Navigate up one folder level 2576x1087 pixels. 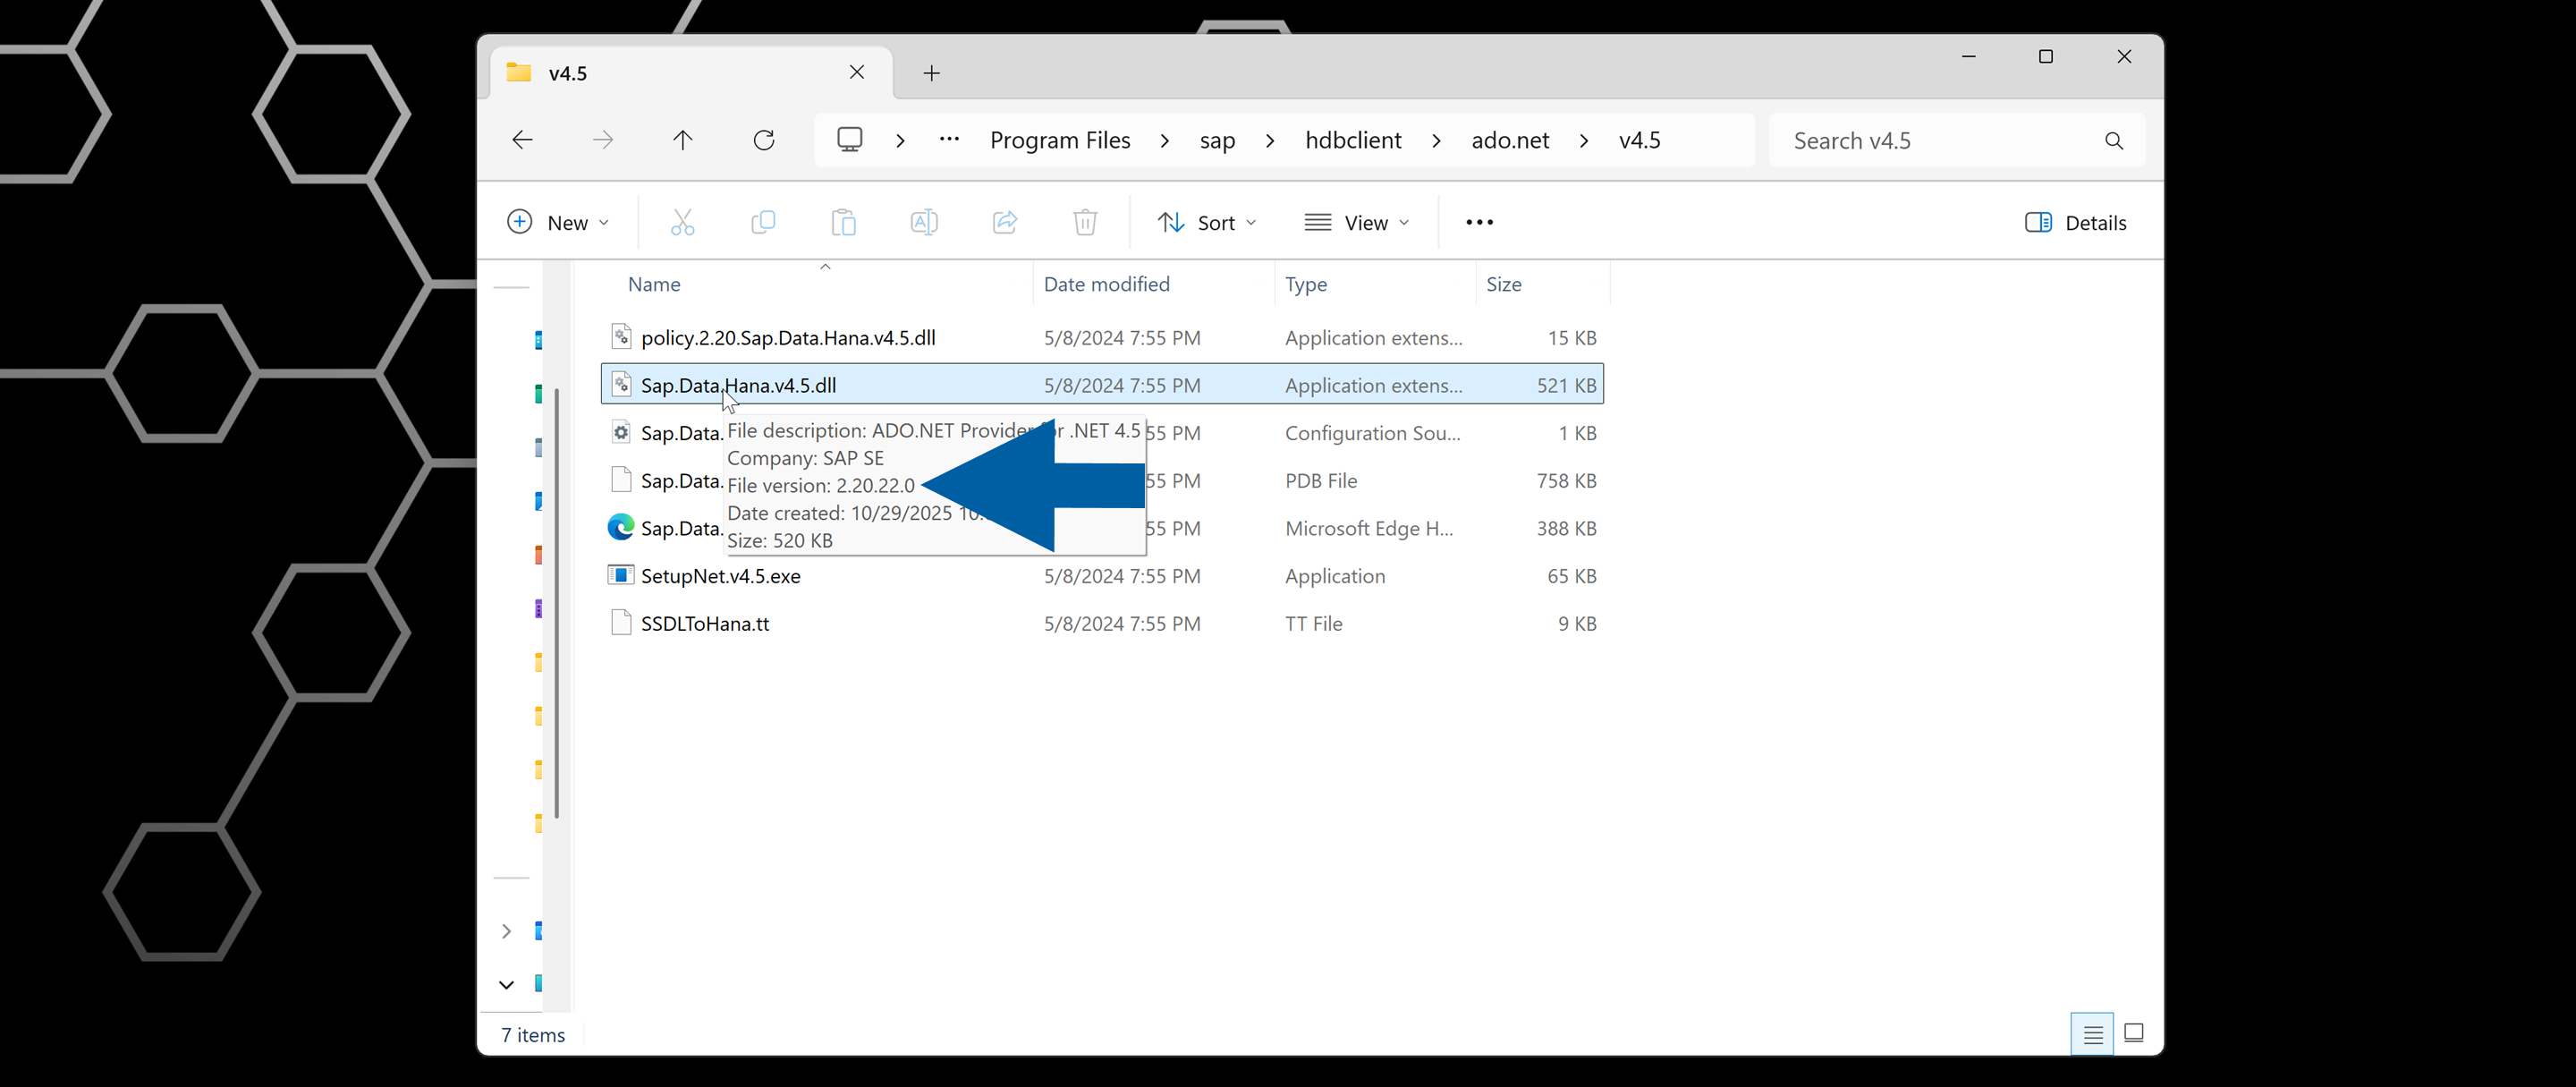pos(682,140)
